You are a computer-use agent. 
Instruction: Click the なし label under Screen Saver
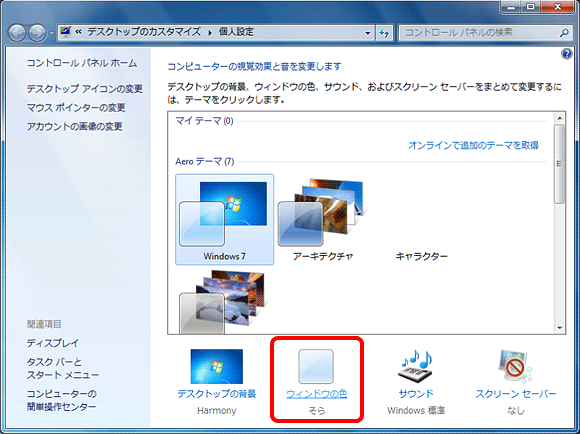[515, 411]
